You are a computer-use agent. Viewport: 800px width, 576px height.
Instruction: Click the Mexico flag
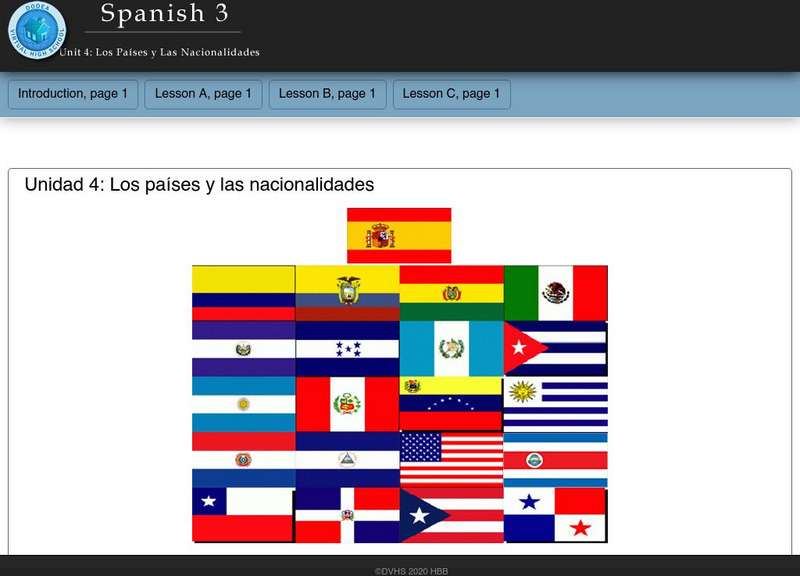(x=556, y=293)
